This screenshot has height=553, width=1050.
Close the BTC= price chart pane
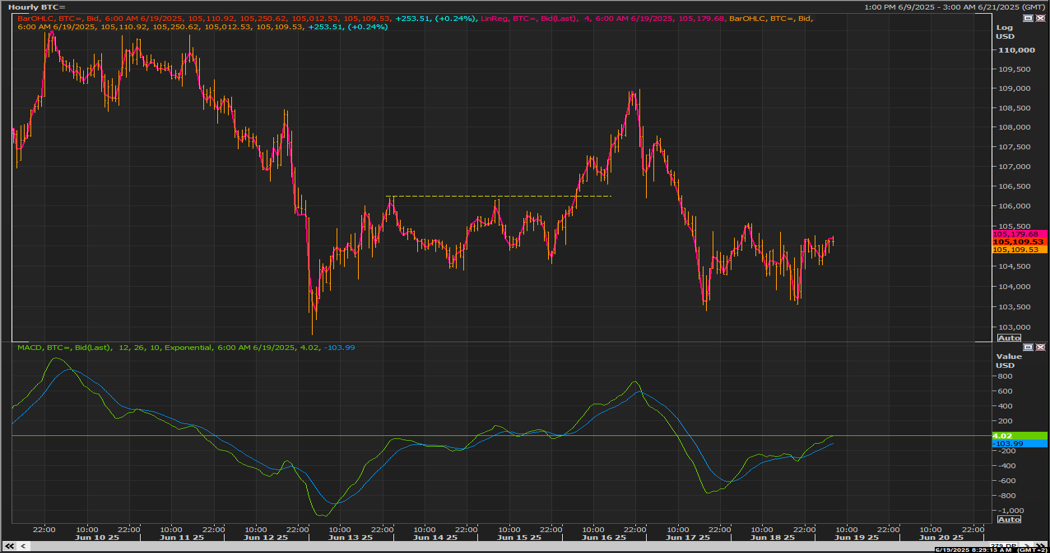[1040, 18]
